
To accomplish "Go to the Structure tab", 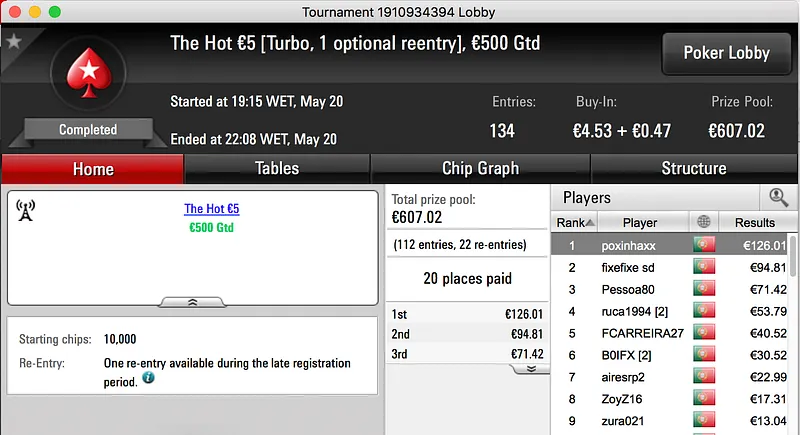I will (694, 168).
